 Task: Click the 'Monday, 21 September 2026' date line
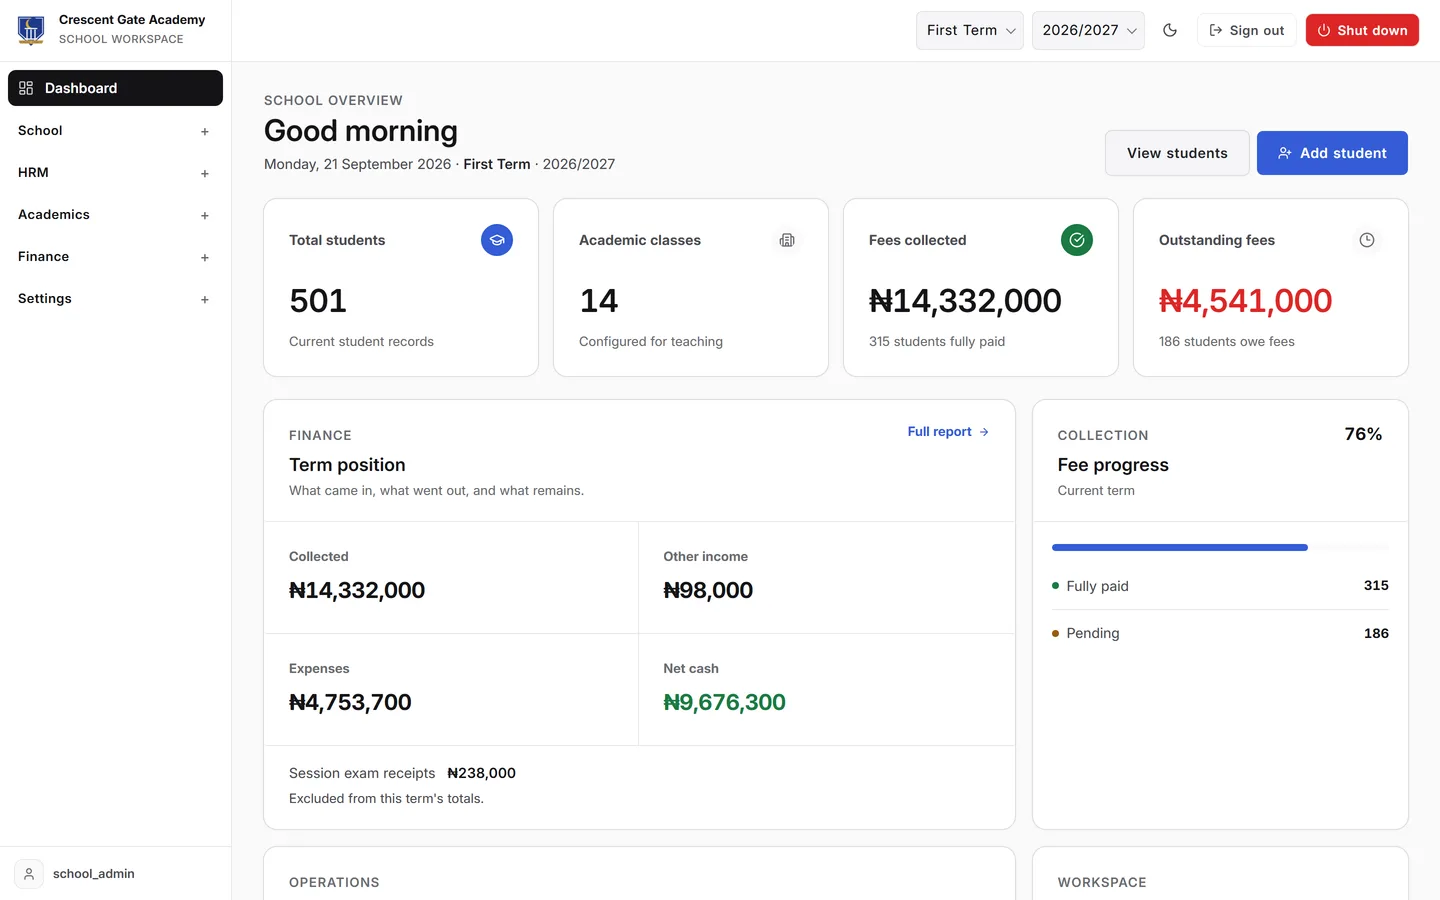(358, 164)
